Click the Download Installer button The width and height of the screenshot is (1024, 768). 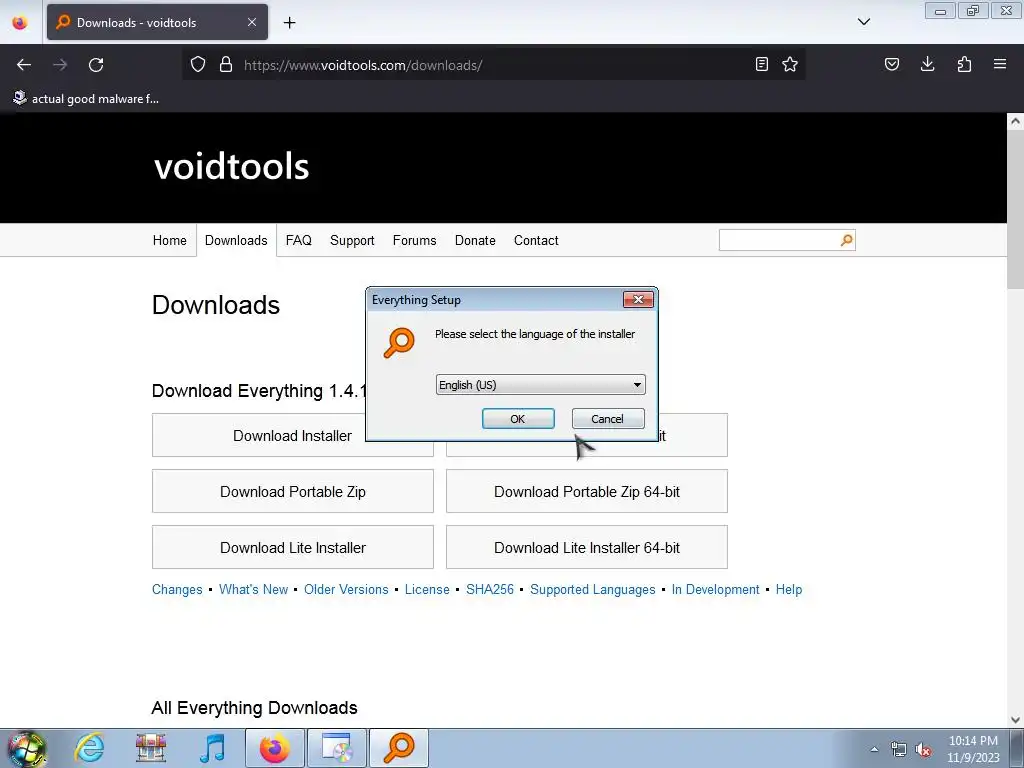pos(292,436)
